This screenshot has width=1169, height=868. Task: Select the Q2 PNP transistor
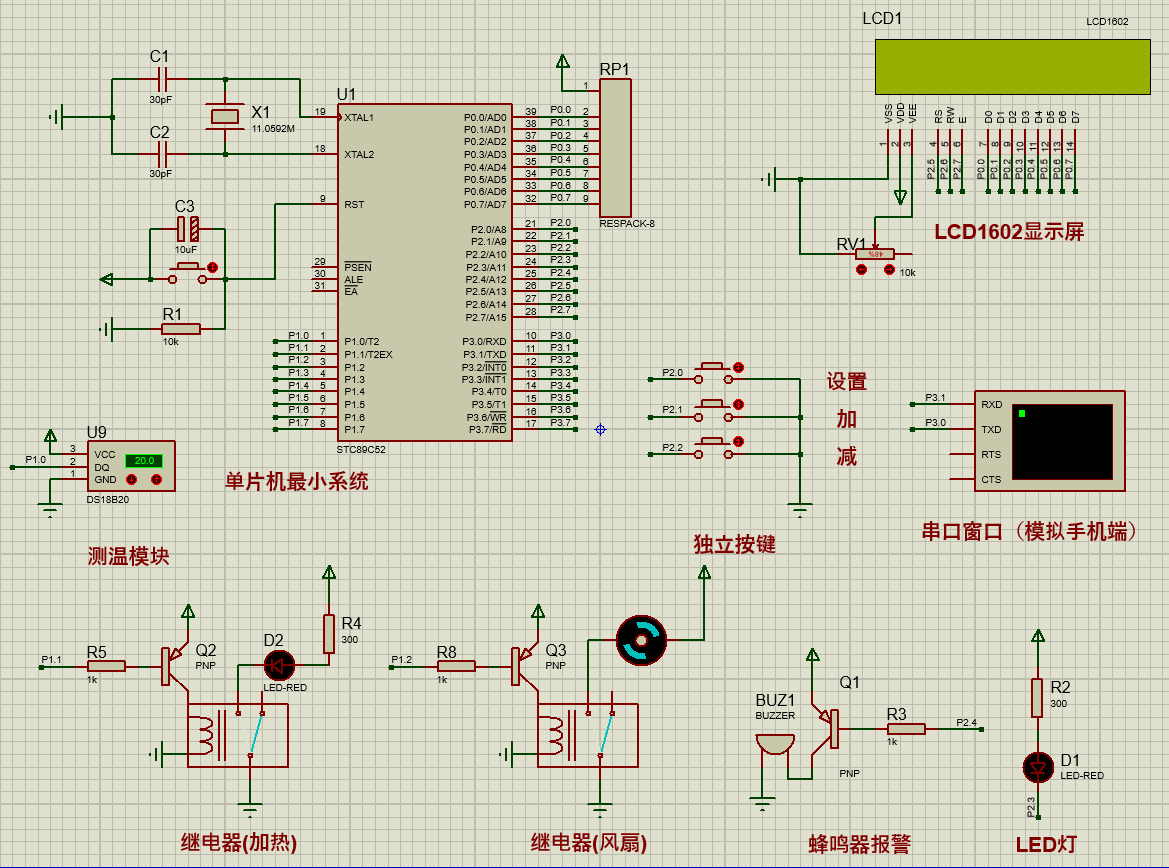click(172, 664)
